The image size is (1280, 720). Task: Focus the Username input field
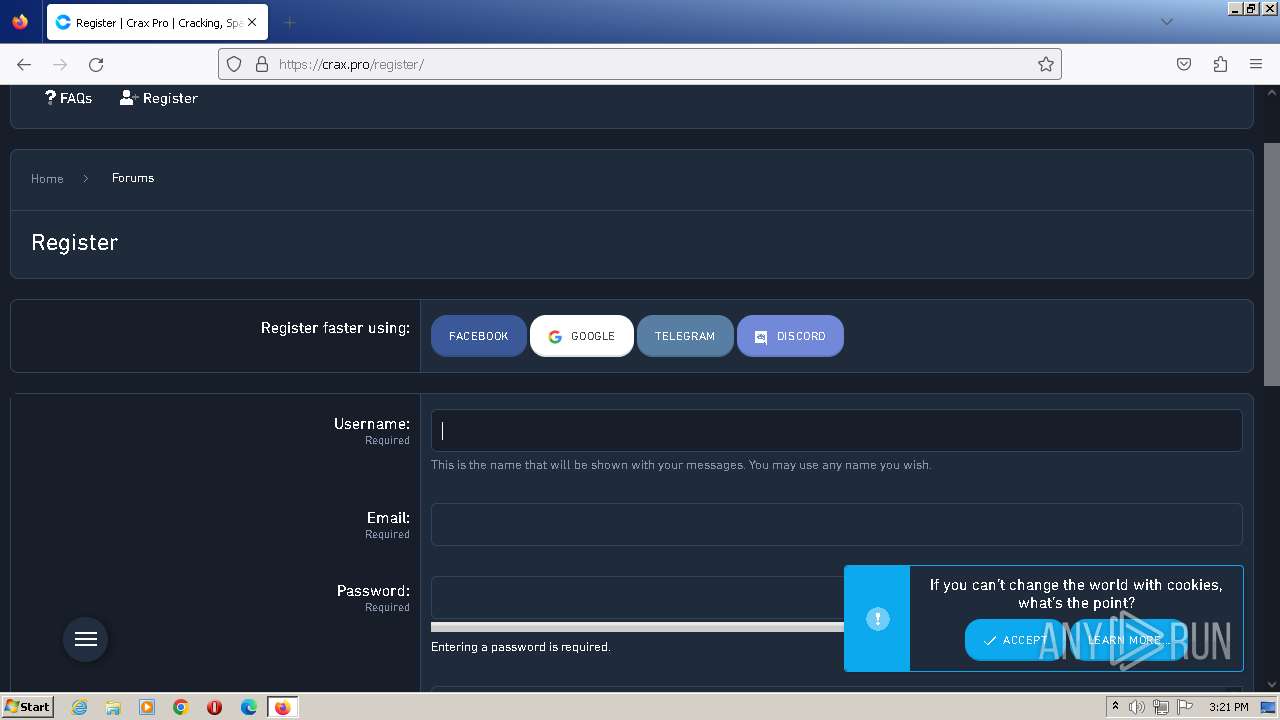tap(836, 430)
